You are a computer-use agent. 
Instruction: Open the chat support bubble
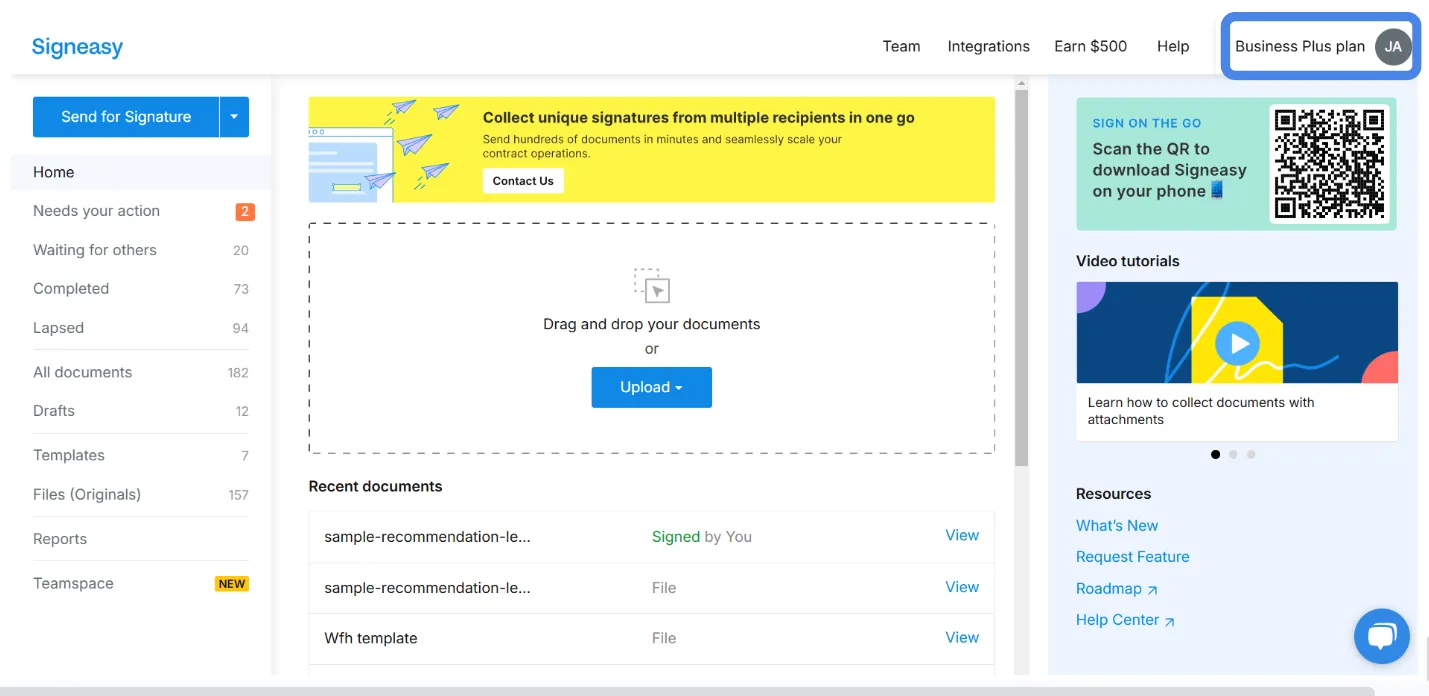(1381, 636)
